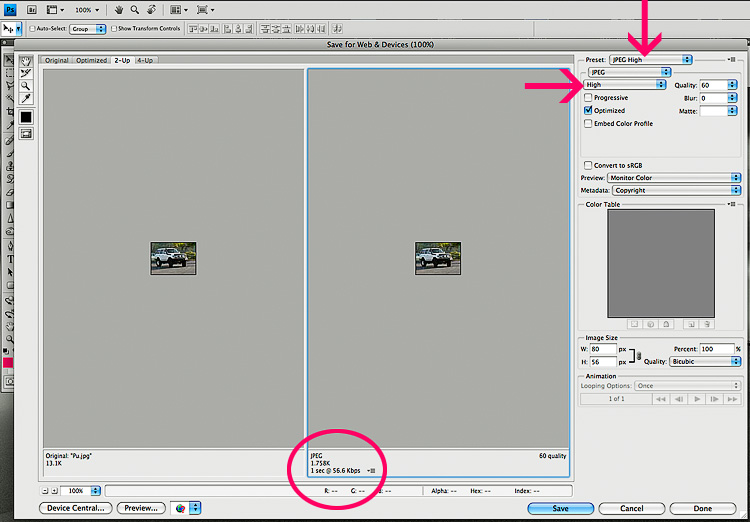Image resolution: width=750 pixels, height=522 pixels.
Task: Select the Slice Select tool
Action: (26, 74)
